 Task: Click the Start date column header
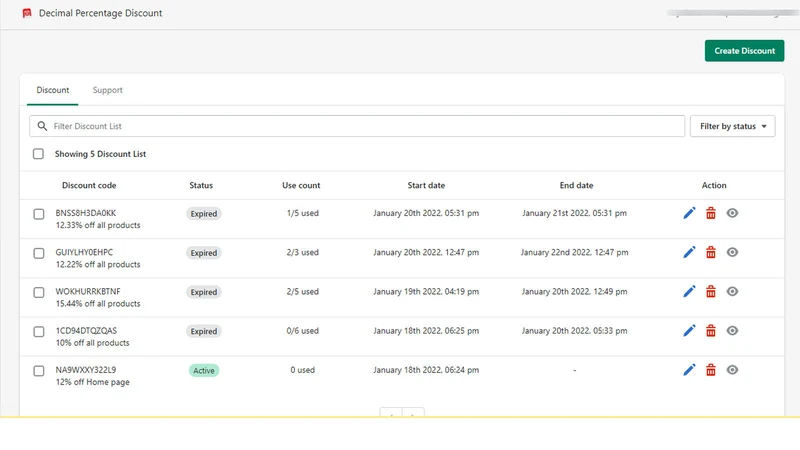point(426,186)
